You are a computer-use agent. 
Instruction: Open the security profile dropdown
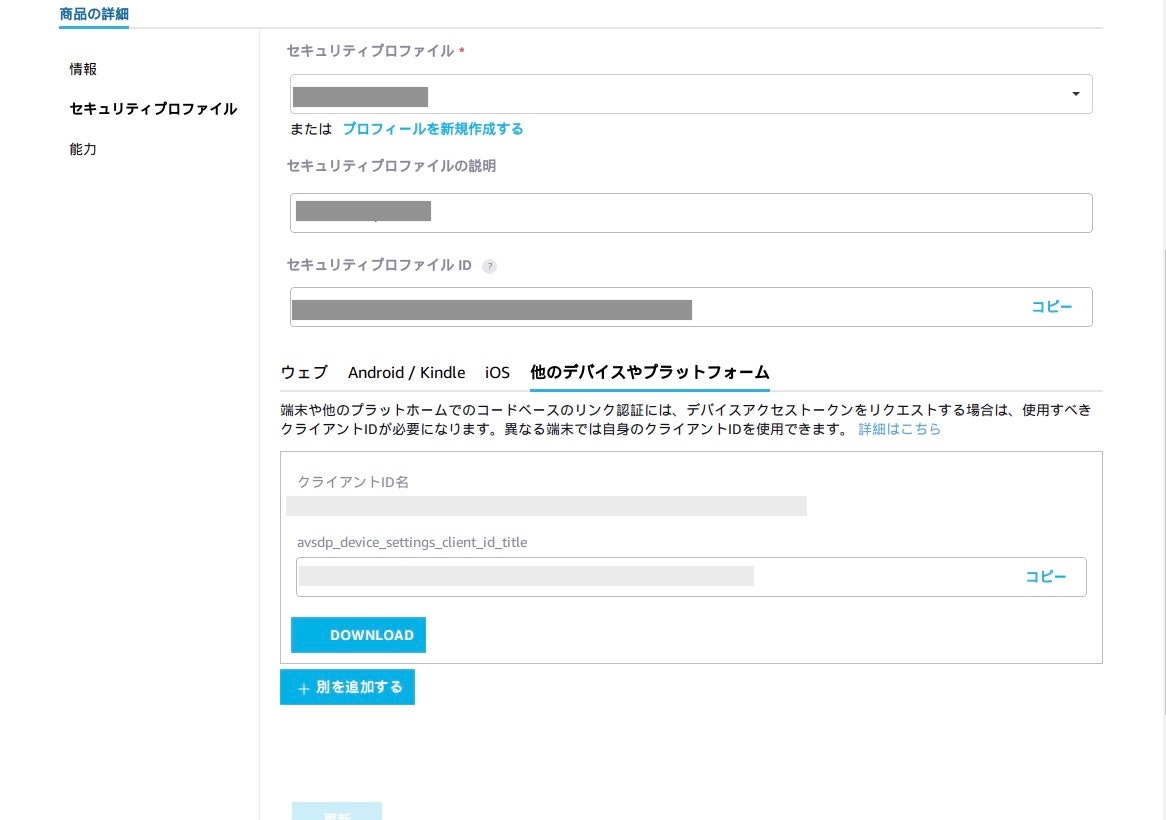[x=691, y=94]
